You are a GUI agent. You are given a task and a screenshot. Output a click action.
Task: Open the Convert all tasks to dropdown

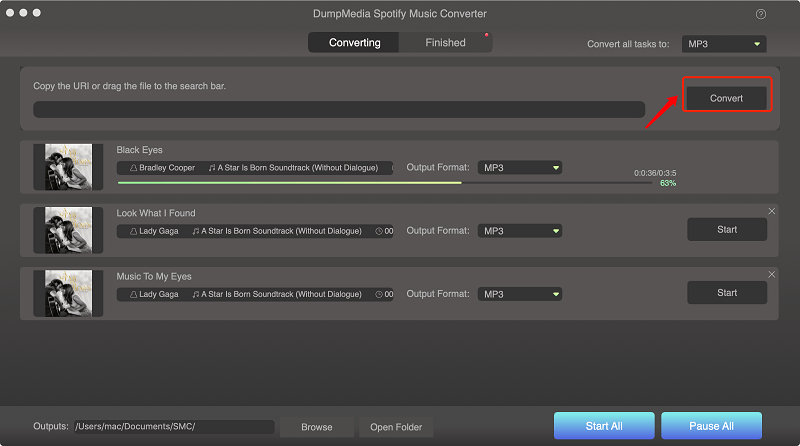[x=724, y=44]
